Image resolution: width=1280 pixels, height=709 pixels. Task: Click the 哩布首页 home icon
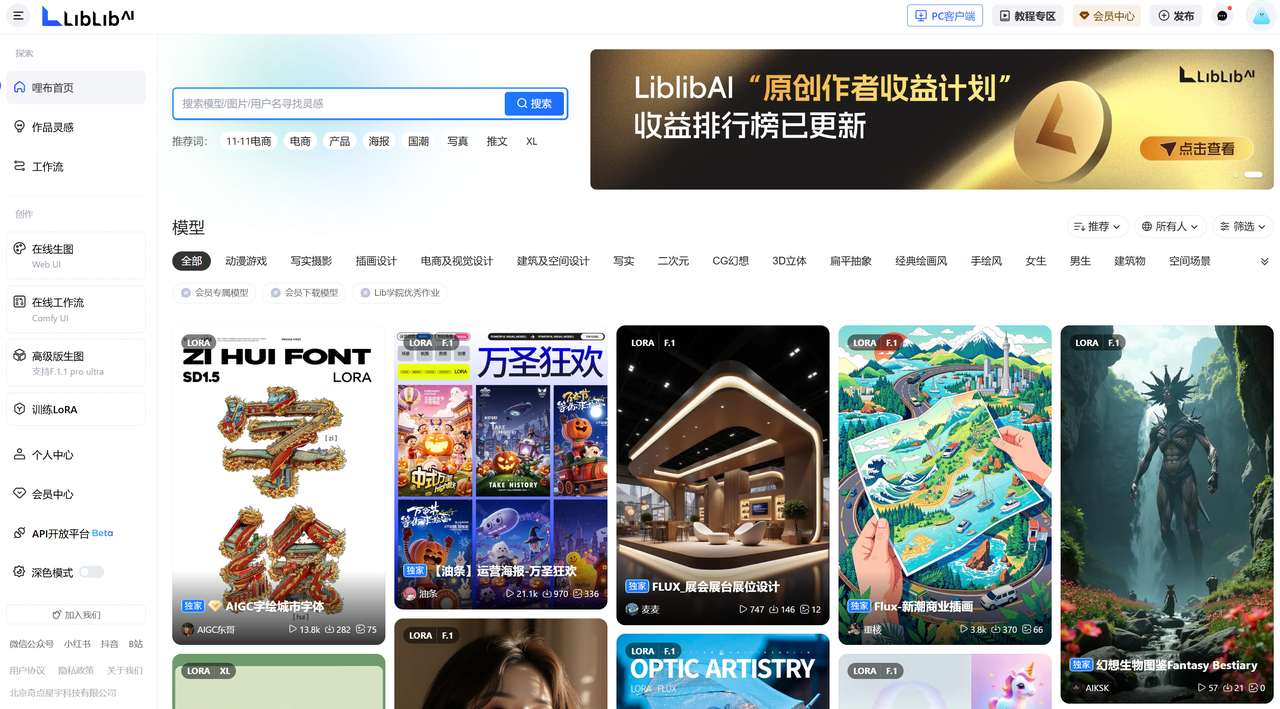coord(20,88)
